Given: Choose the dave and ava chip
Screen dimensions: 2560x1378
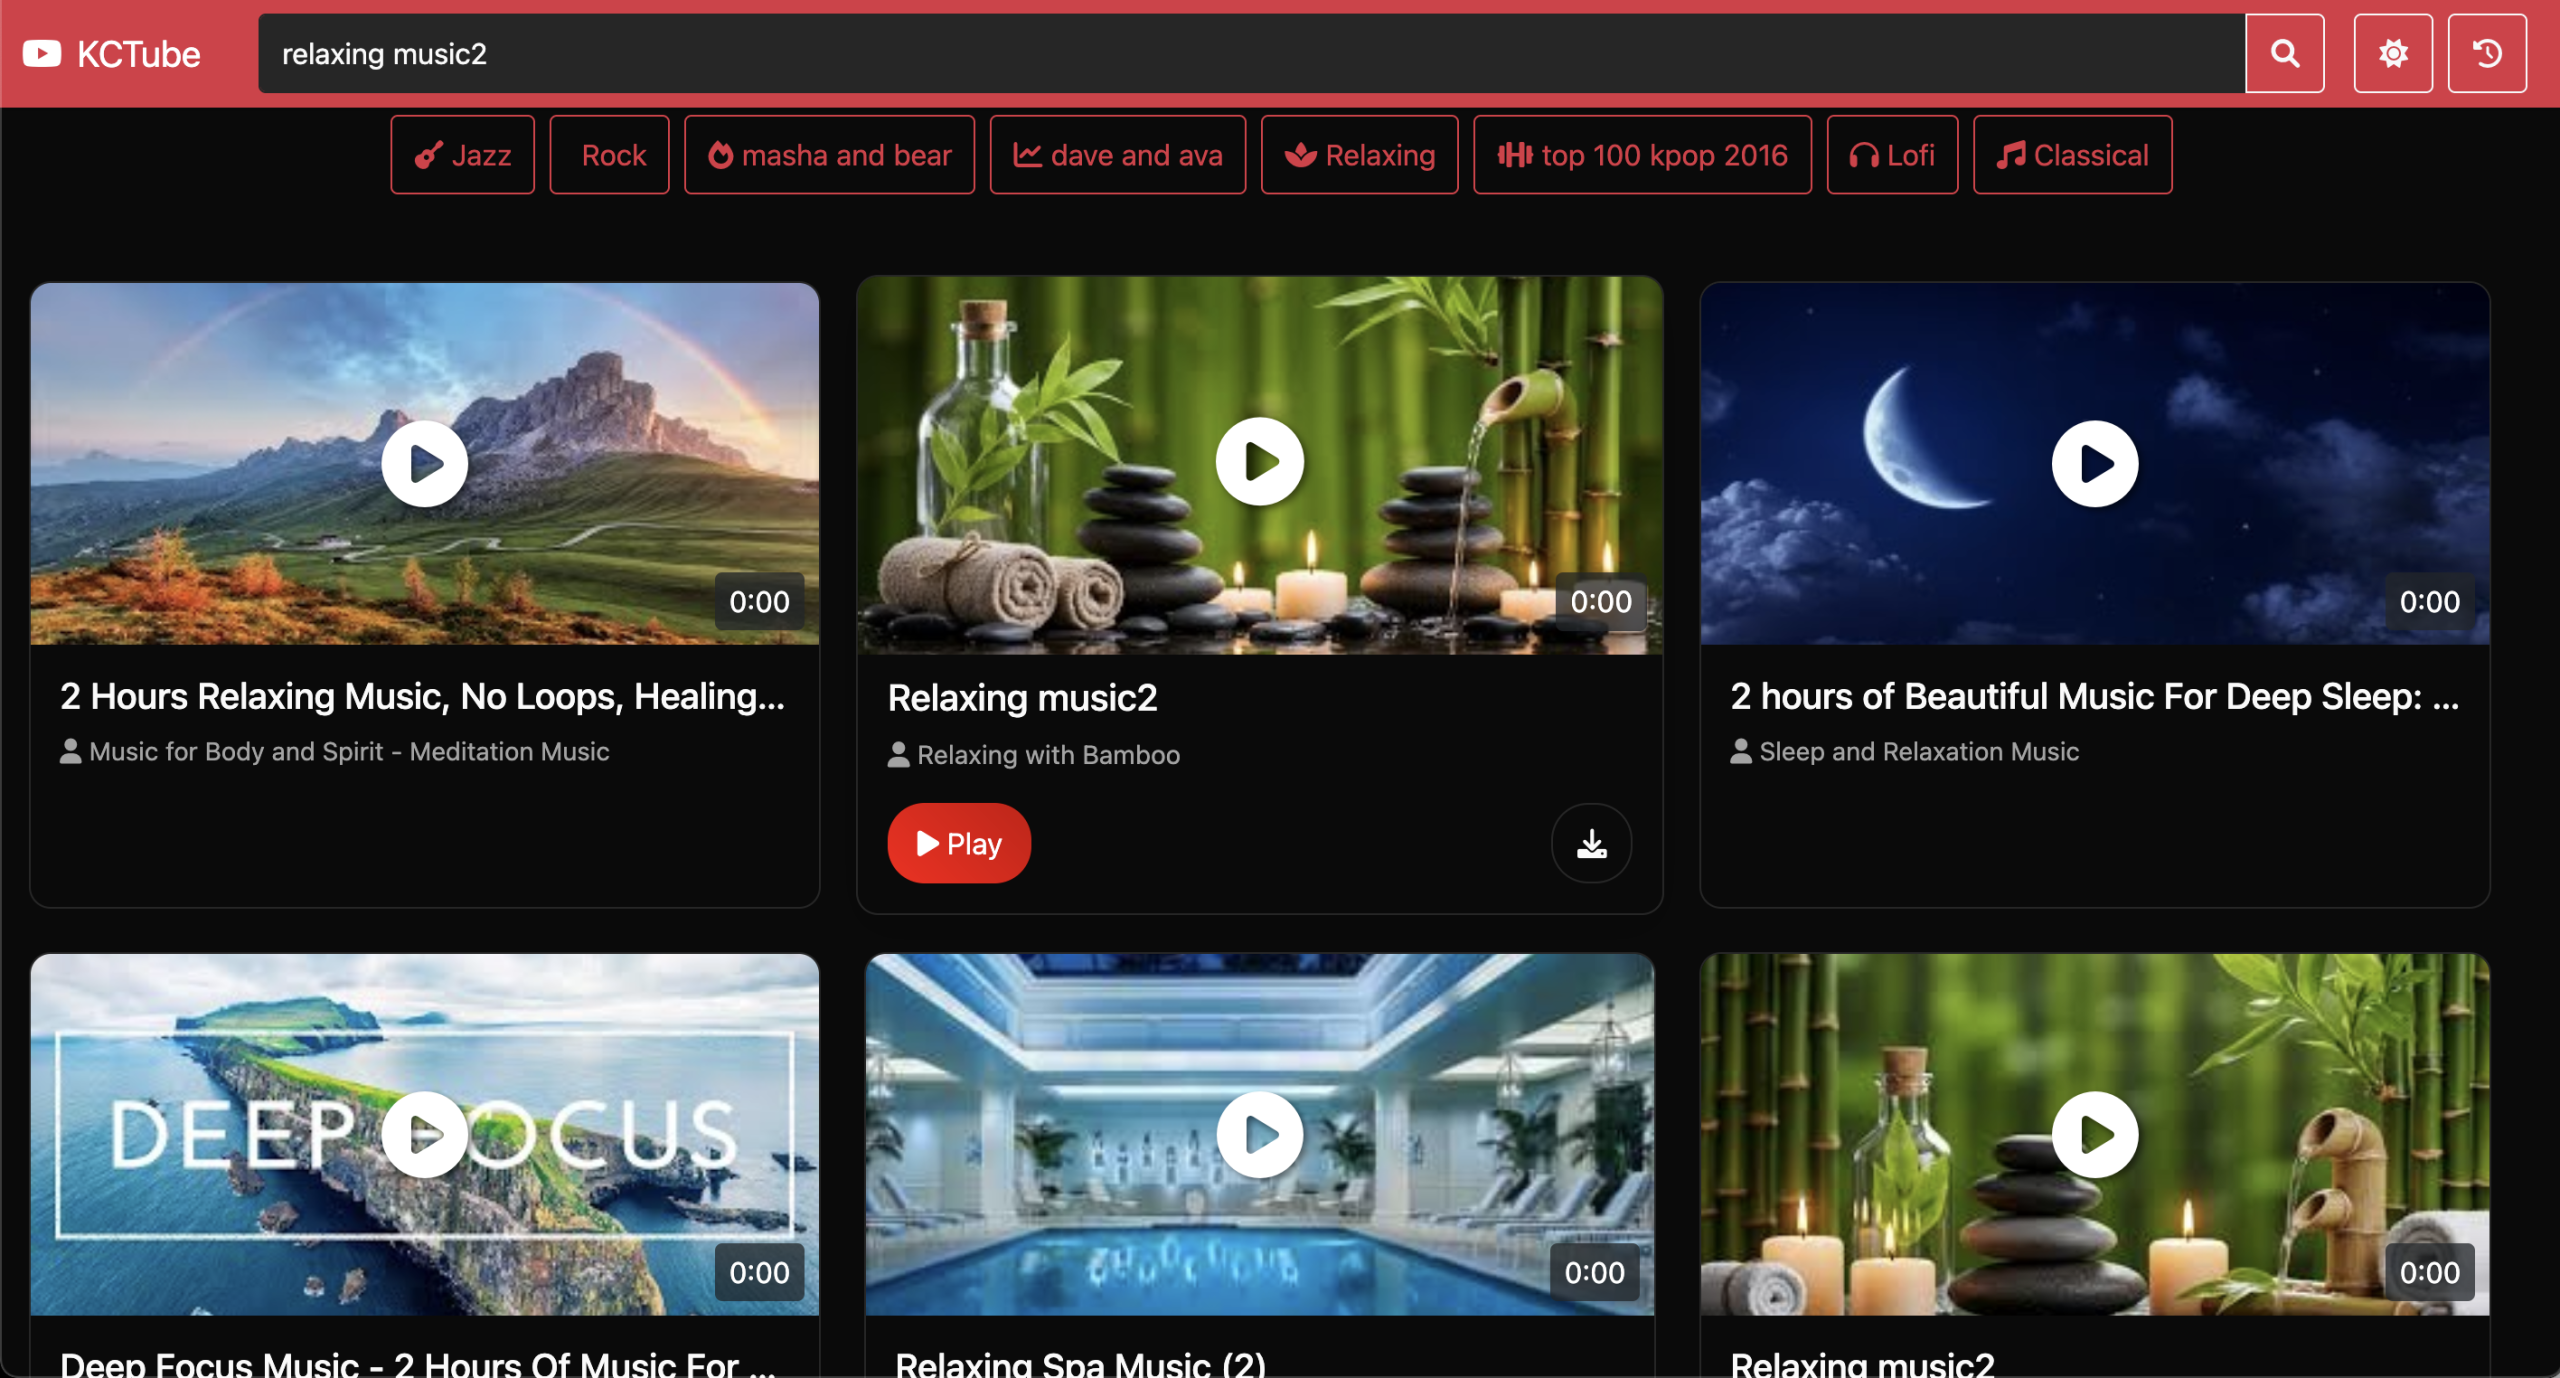Looking at the screenshot, I should pyautogui.click(x=1118, y=155).
